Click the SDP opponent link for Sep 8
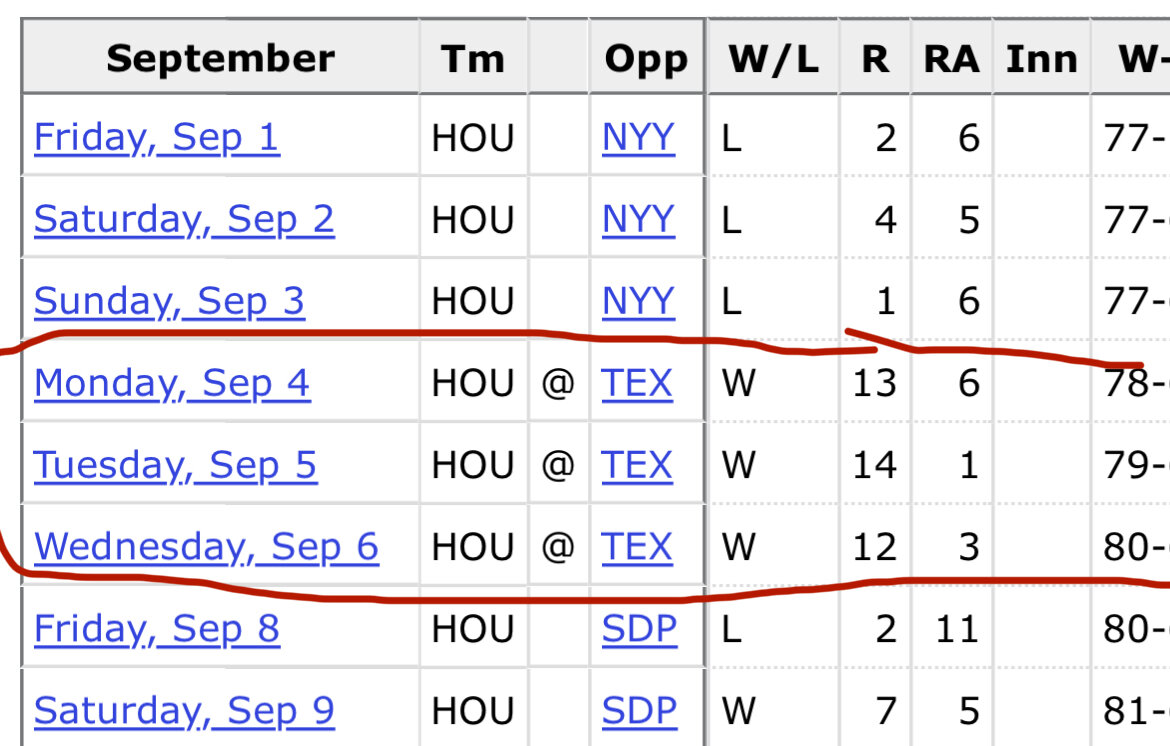This screenshot has width=1170, height=746. tap(639, 630)
